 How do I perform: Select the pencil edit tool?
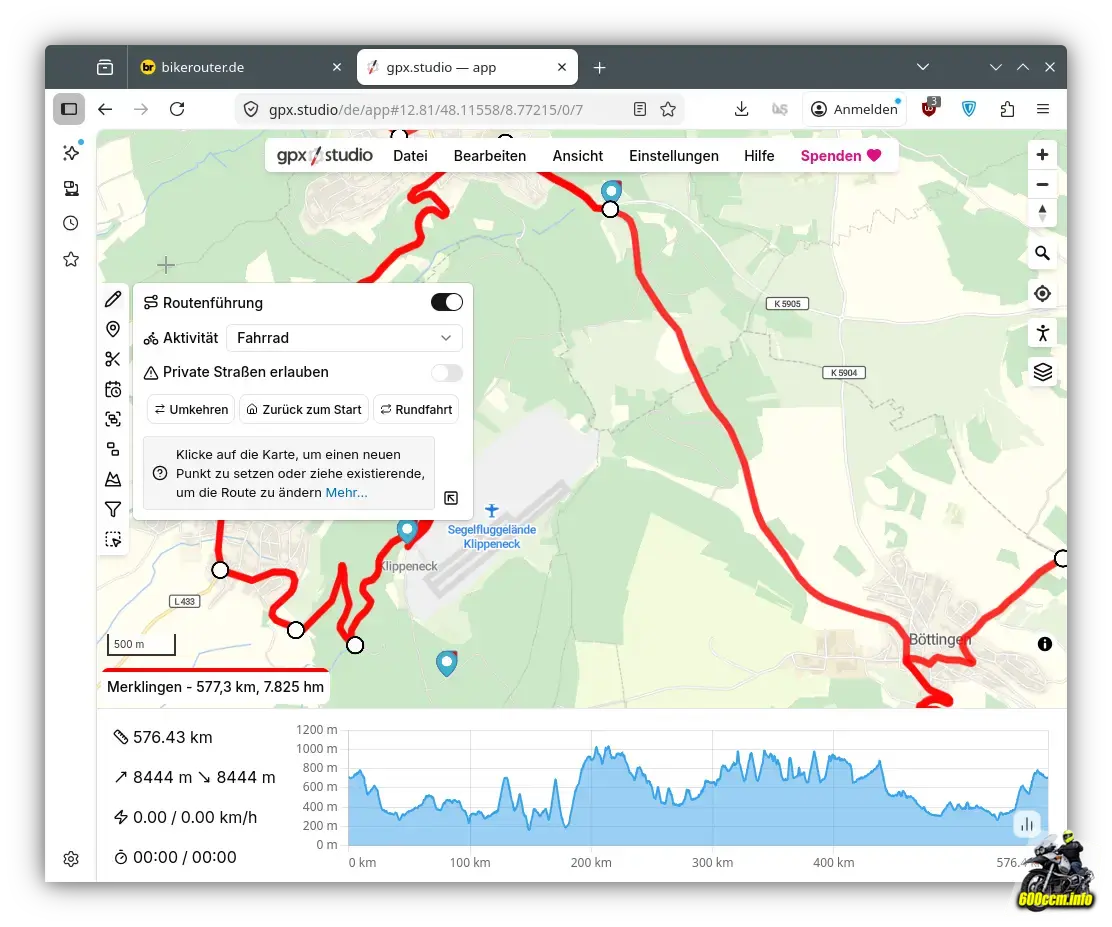coord(113,299)
